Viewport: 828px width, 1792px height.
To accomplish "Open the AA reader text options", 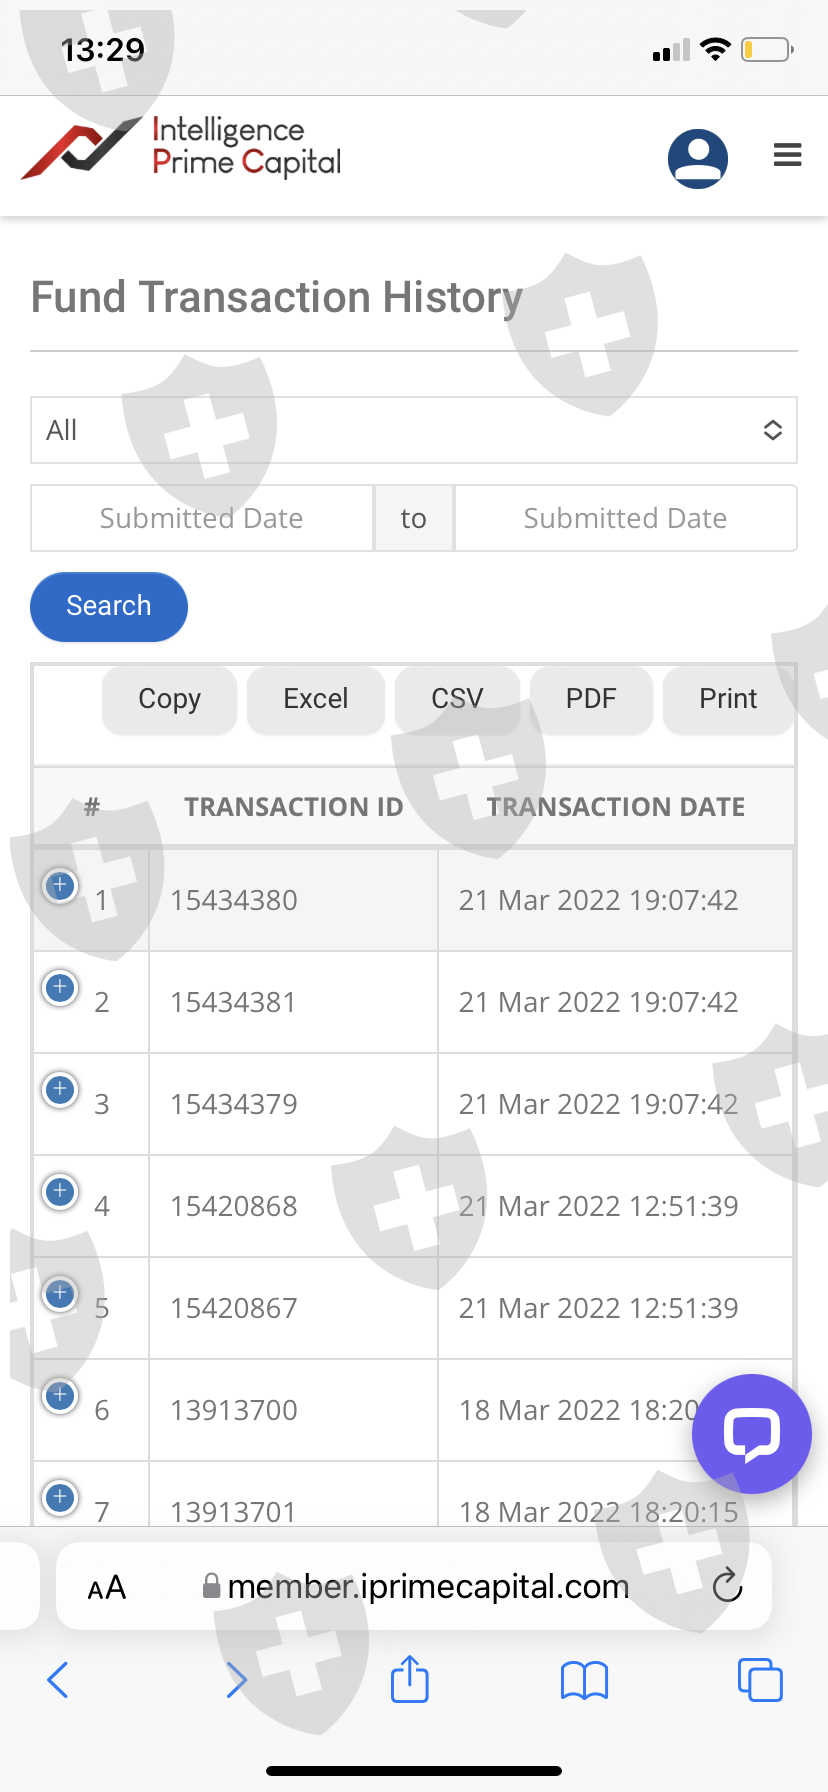I will [x=107, y=1587].
